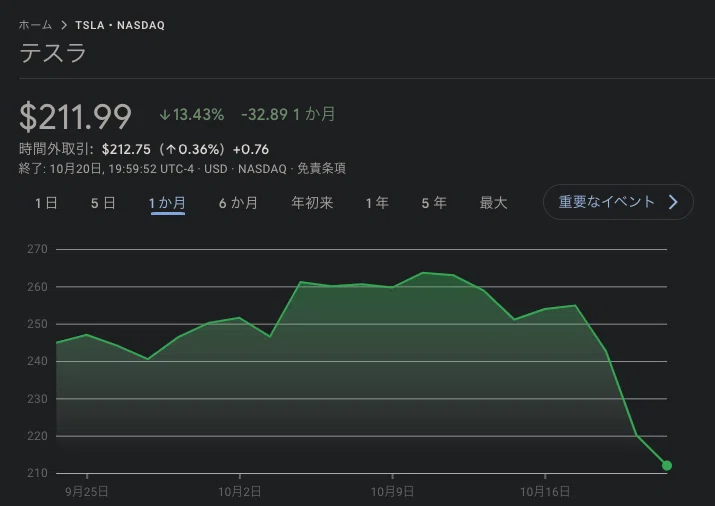This screenshot has height=506, width=715.
Task: Click the TSLA · NASDAQ breadcrumb text
Action: click(x=120, y=25)
